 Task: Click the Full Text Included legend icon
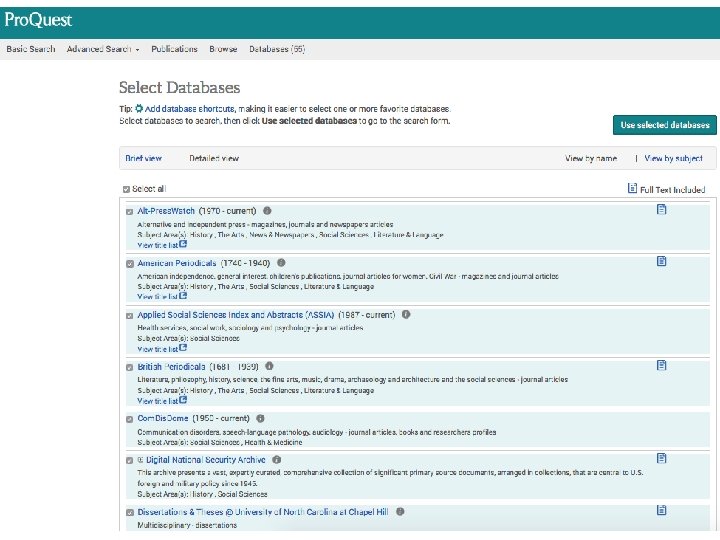click(x=632, y=188)
